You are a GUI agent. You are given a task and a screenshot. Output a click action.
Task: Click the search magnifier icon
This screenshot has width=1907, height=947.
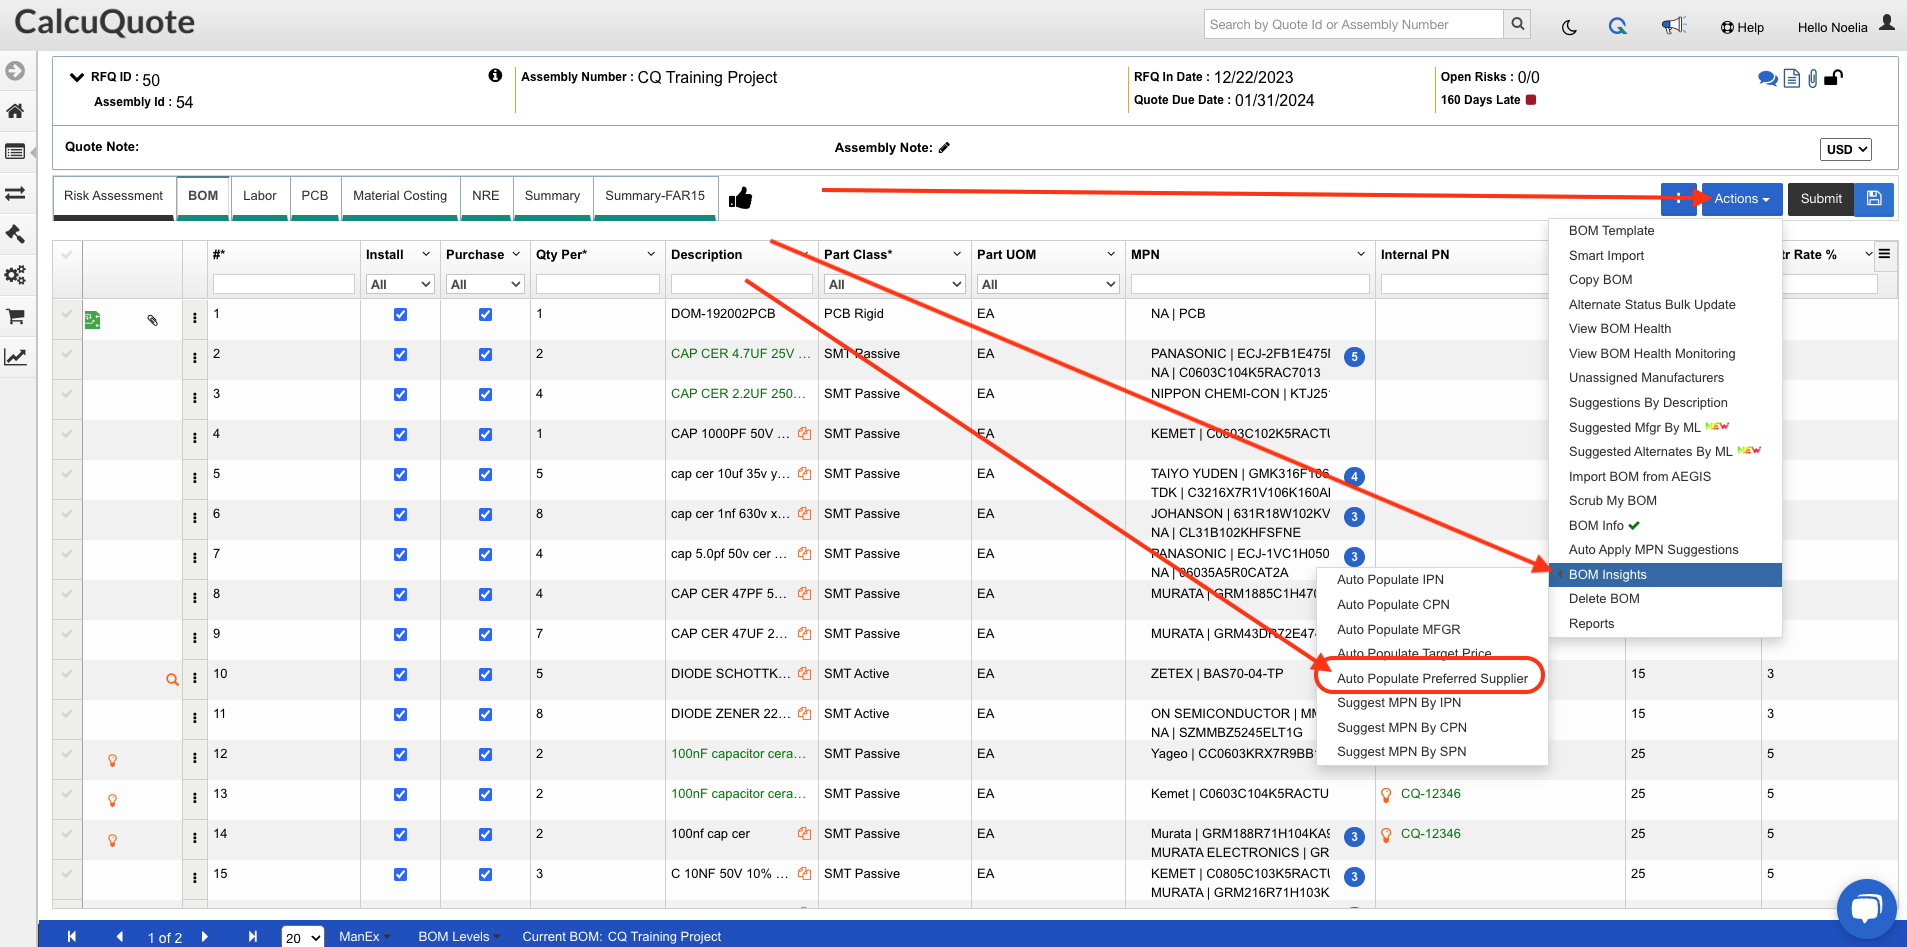pos(1517,24)
